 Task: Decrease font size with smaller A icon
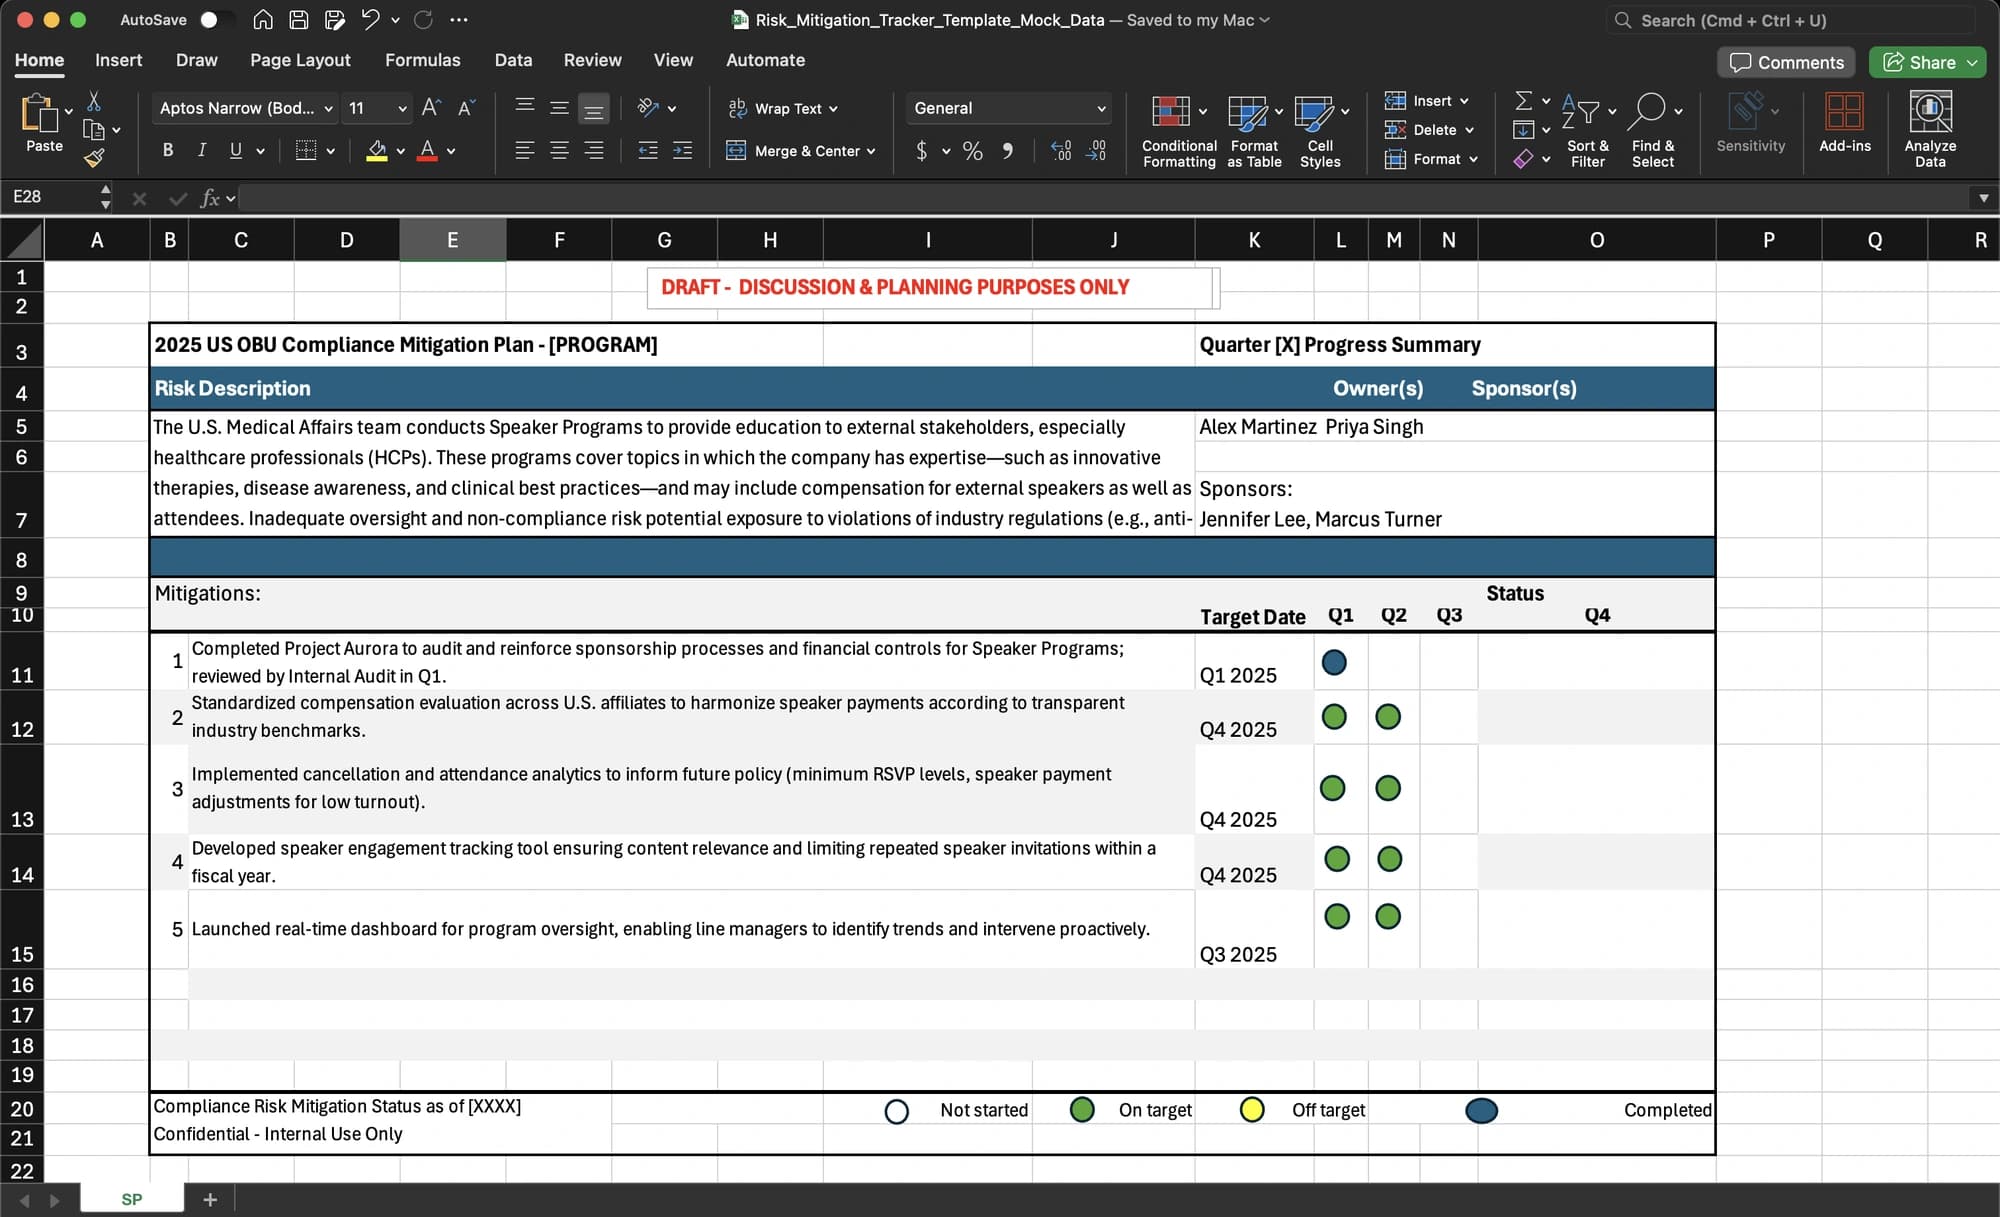(x=466, y=107)
